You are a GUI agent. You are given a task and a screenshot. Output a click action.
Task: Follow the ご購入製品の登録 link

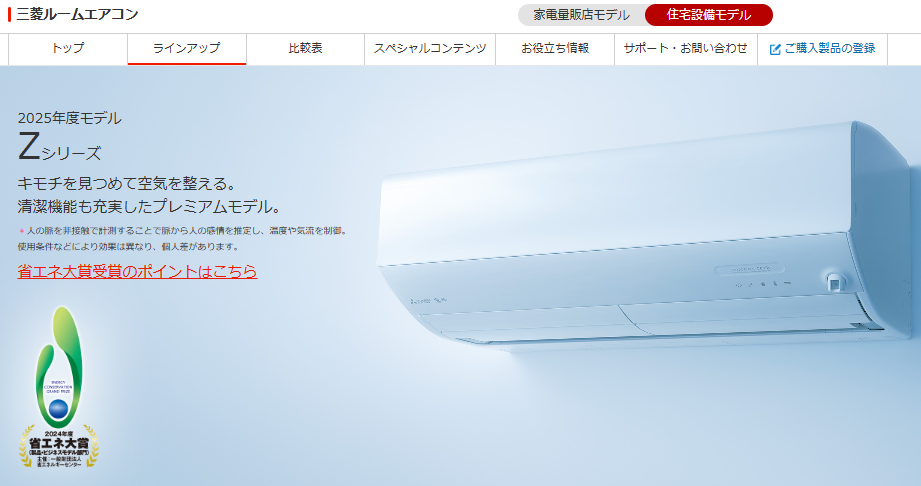[822, 49]
